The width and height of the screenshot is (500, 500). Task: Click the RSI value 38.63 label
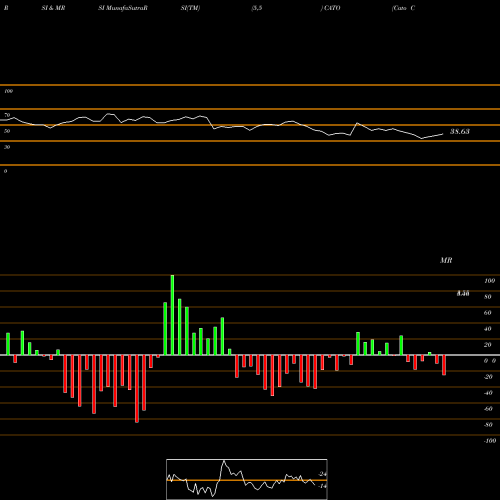pos(460,131)
